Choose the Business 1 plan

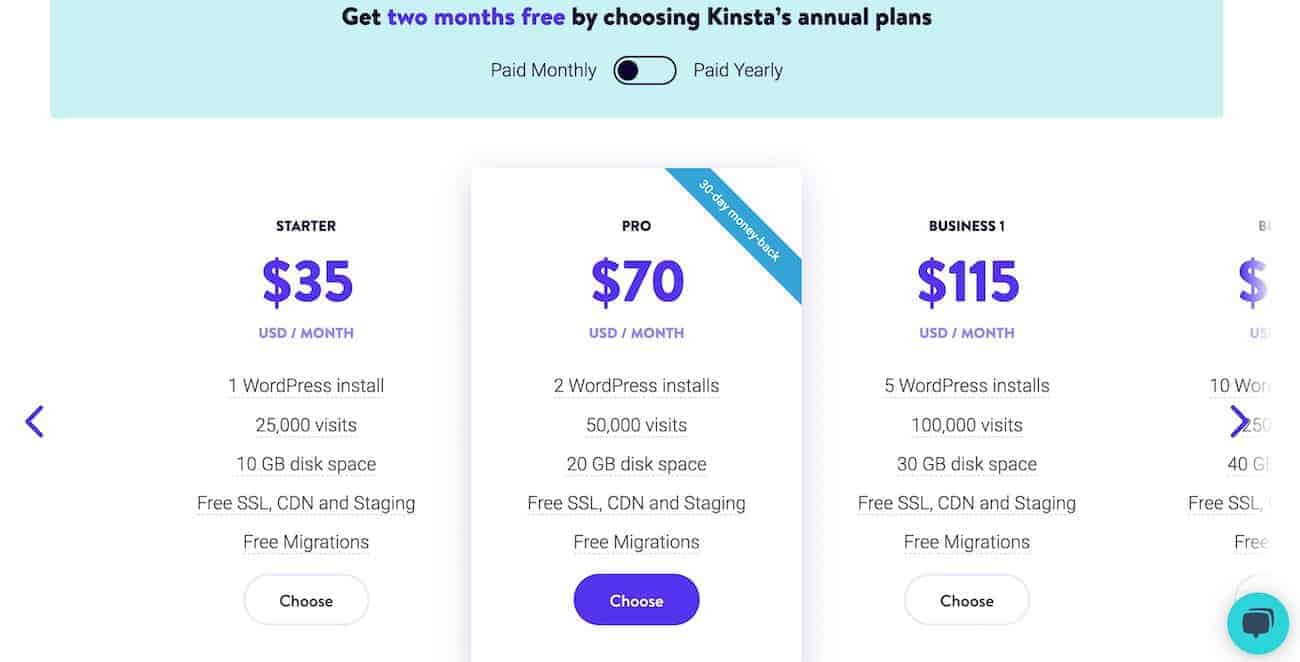[967, 600]
